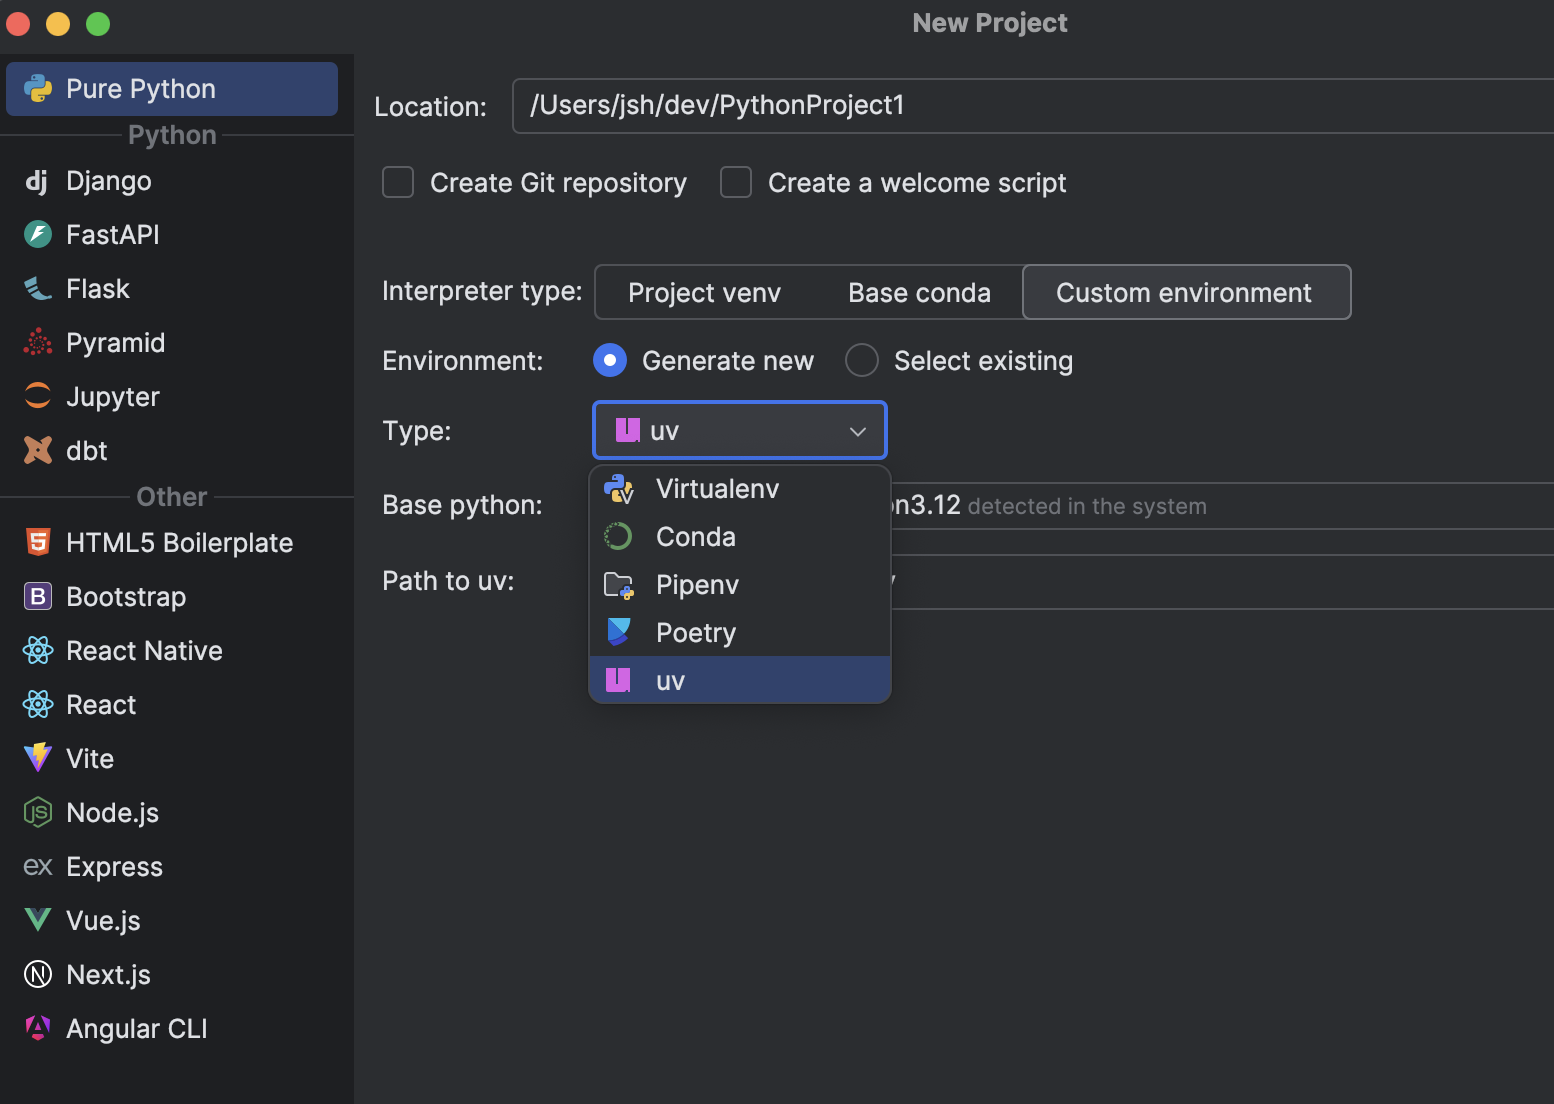
Task: Choose Pipenv from the type list
Action: pos(740,585)
